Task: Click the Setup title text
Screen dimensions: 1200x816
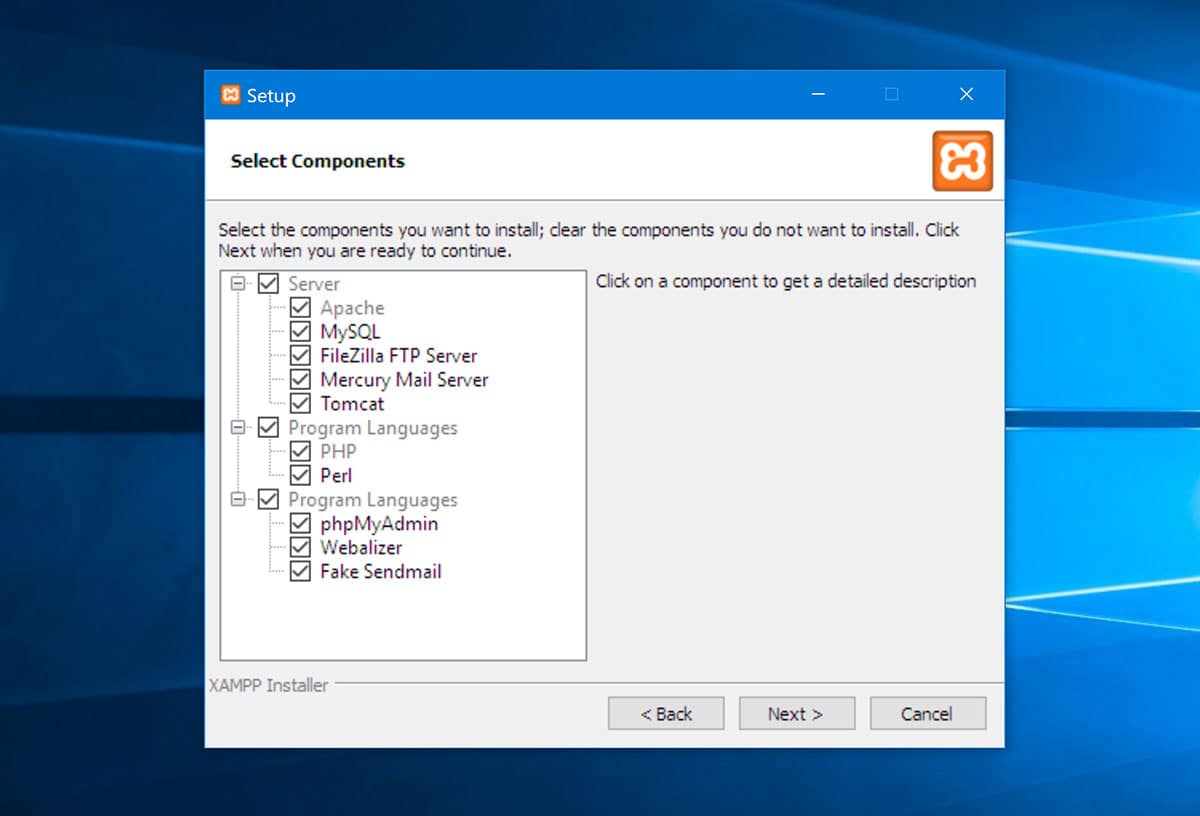Action: click(271, 96)
